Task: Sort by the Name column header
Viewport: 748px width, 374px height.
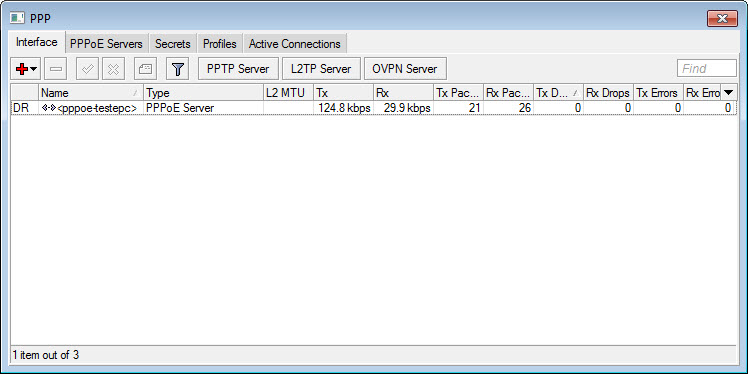Action: tap(91, 93)
